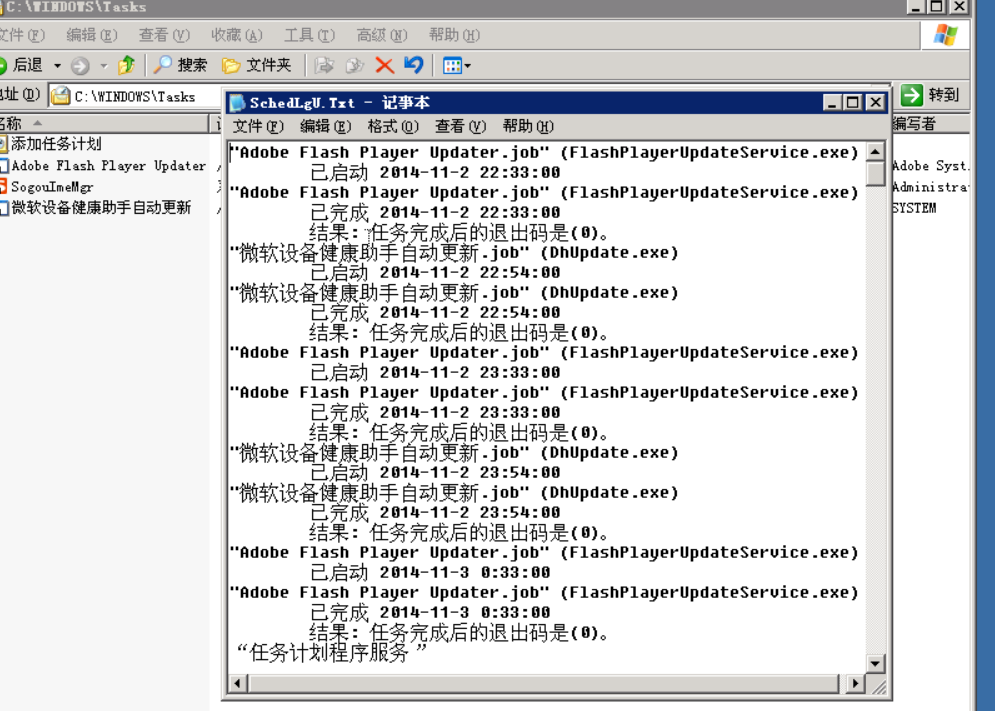Image resolution: width=995 pixels, height=711 pixels.
Task: Open Explorer 查看(V) menu
Action: coord(164,35)
